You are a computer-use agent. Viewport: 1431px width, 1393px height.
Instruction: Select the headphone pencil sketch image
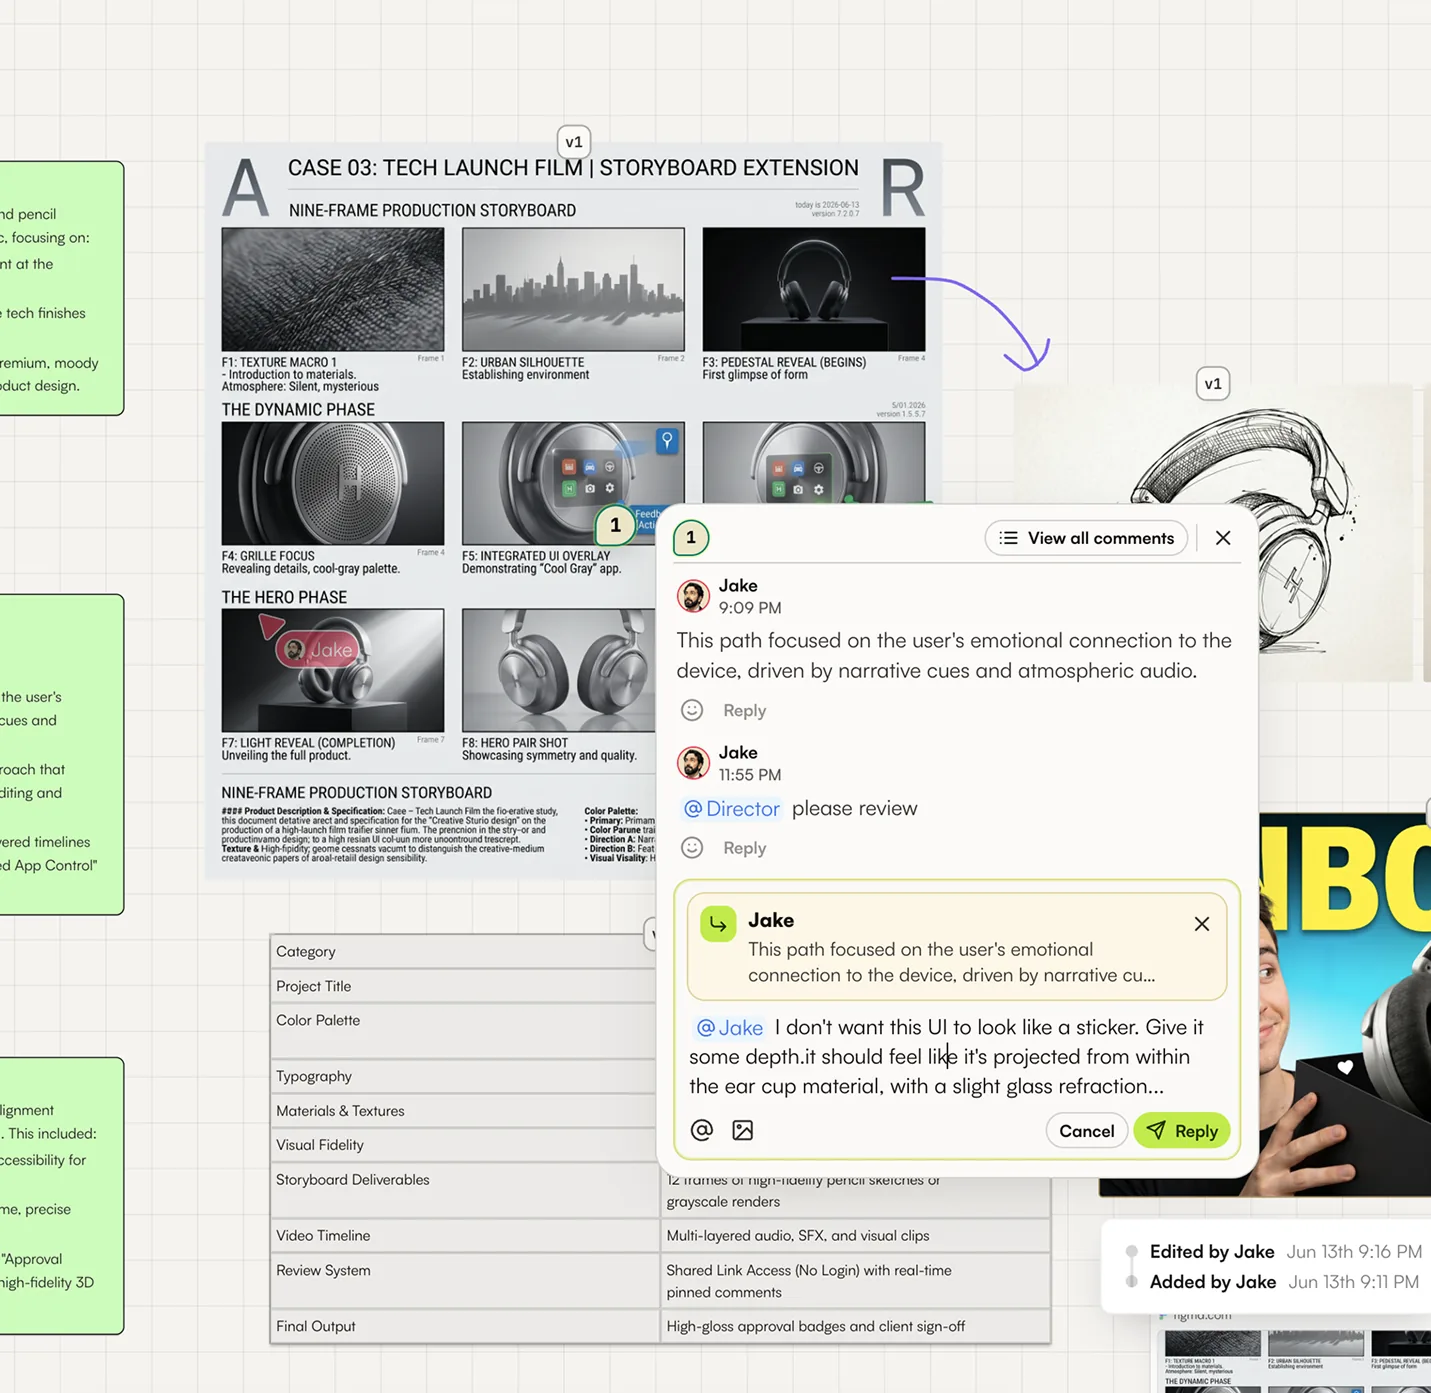click(x=1214, y=535)
